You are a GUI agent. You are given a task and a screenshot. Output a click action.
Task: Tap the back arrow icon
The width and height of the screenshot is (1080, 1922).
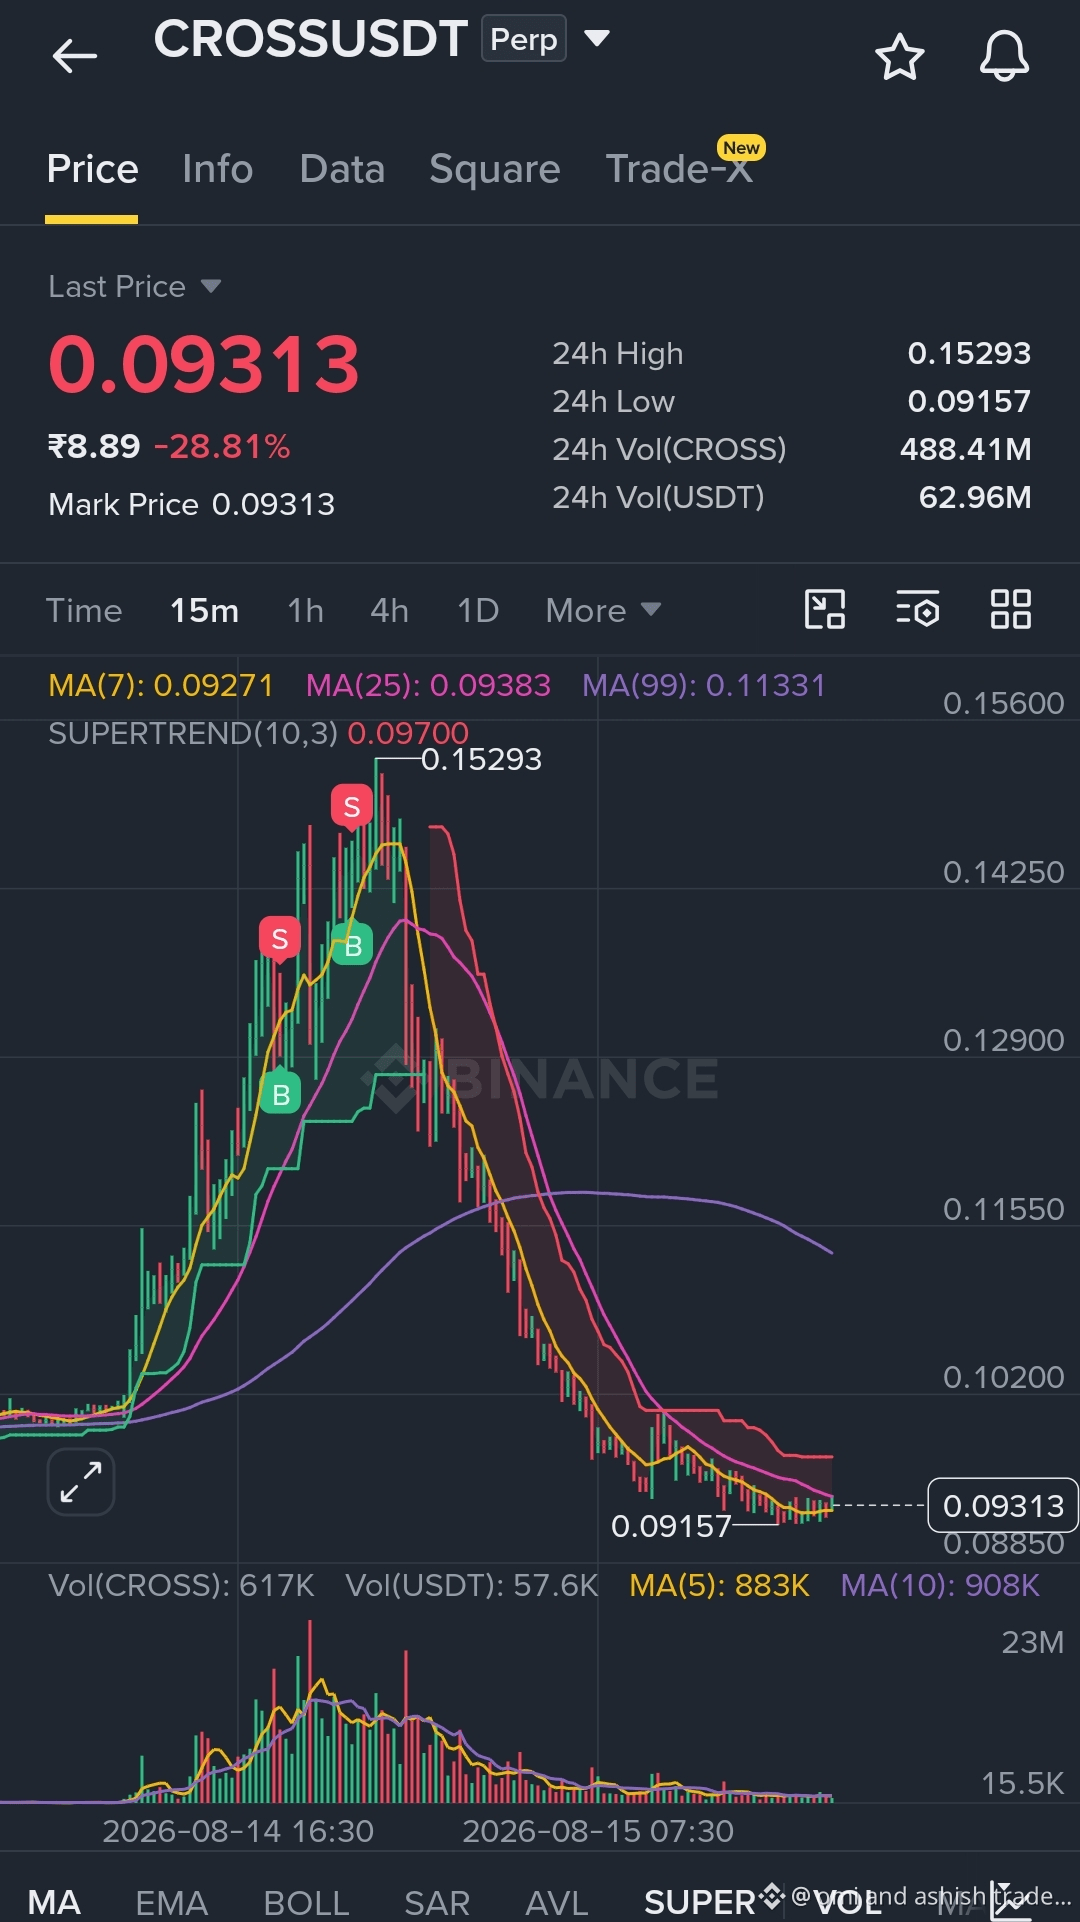pos(75,56)
